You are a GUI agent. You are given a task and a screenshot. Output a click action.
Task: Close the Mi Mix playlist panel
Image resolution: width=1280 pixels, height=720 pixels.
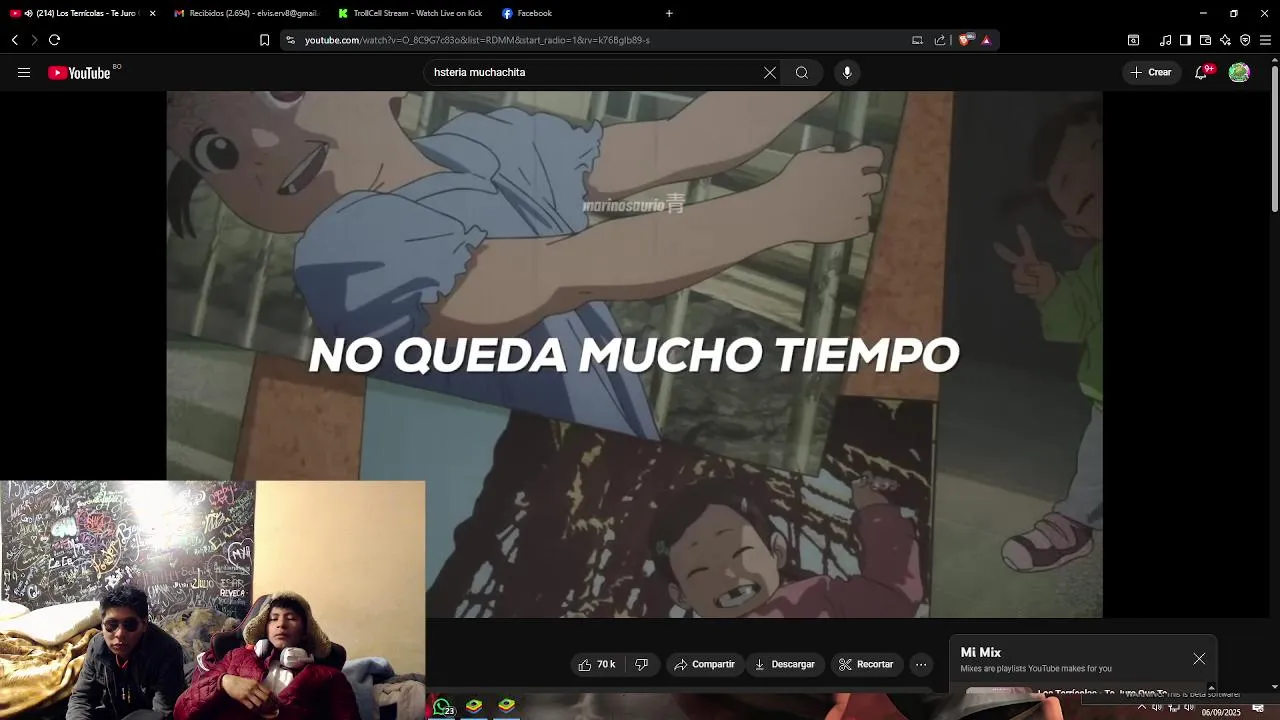1199,659
